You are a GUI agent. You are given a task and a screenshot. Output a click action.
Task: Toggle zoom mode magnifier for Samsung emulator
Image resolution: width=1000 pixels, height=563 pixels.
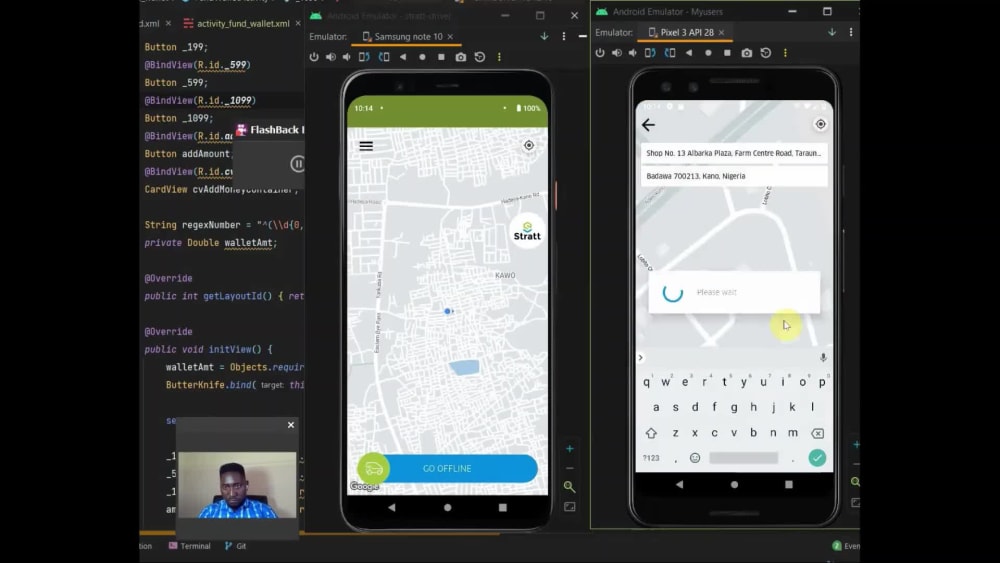pos(570,487)
